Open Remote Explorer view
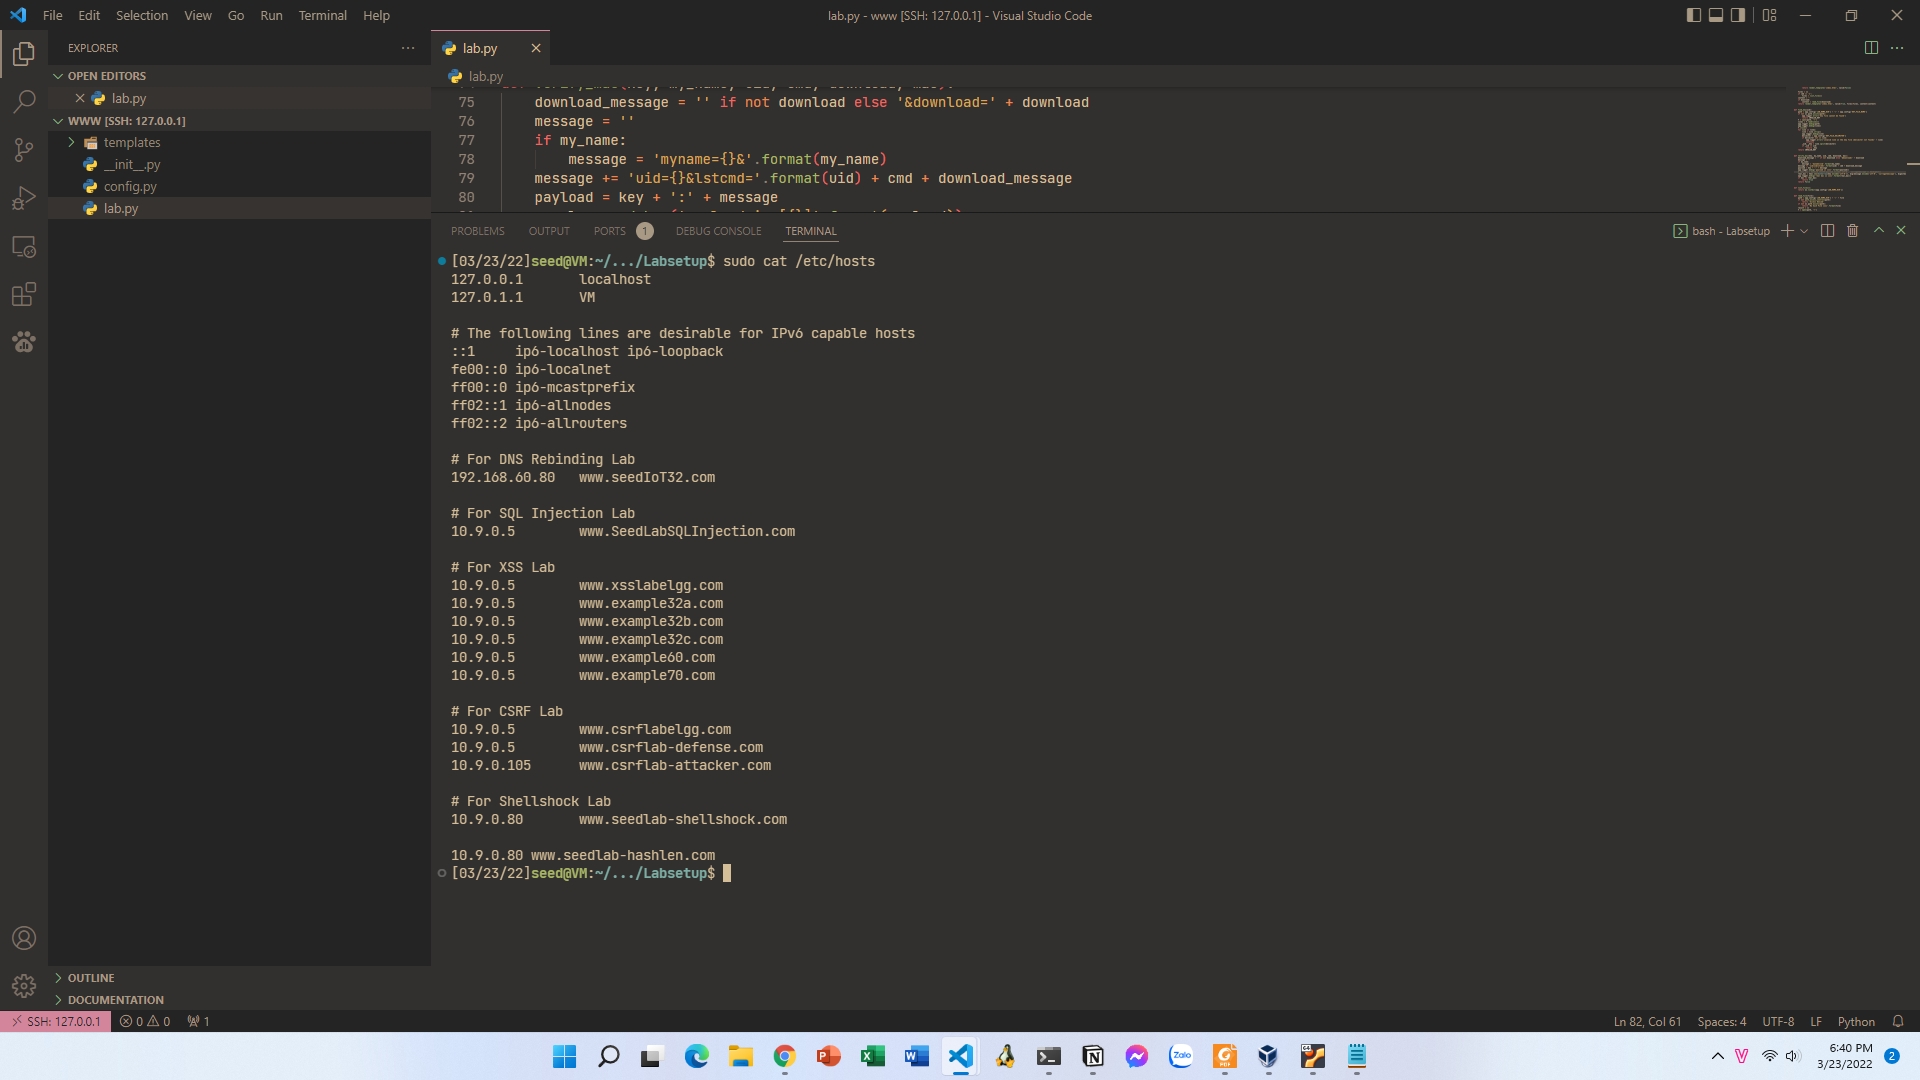Screen dimensions: 1920x1080 pos(24,247)
